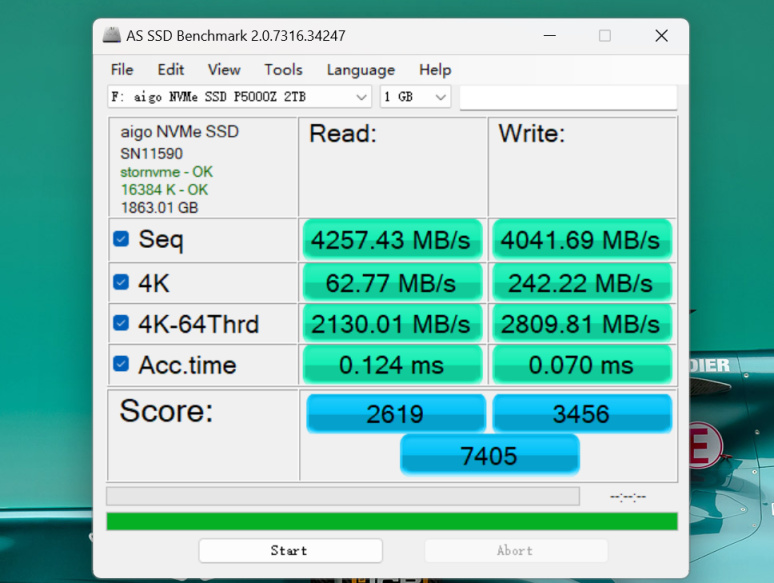Screen dimensions: 774x583
Task: Click the Abort button
Action: point(516,550)
